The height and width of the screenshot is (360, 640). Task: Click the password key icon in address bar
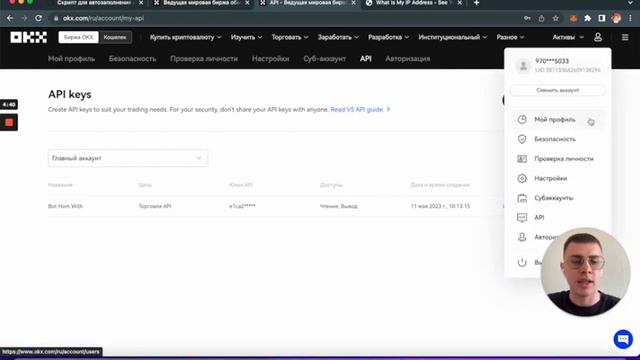click(x=527, y=18)
